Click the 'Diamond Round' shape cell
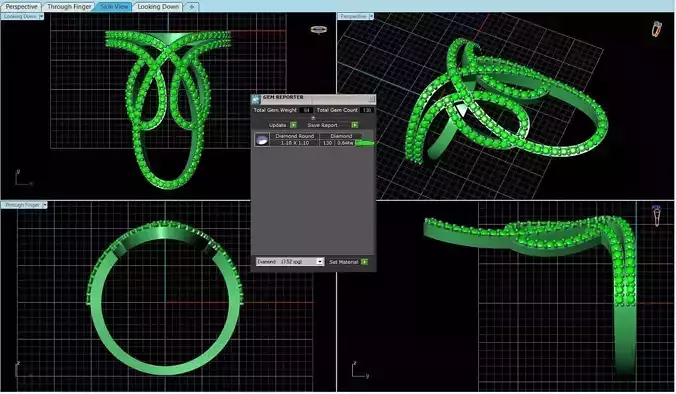 coord(294,136)
